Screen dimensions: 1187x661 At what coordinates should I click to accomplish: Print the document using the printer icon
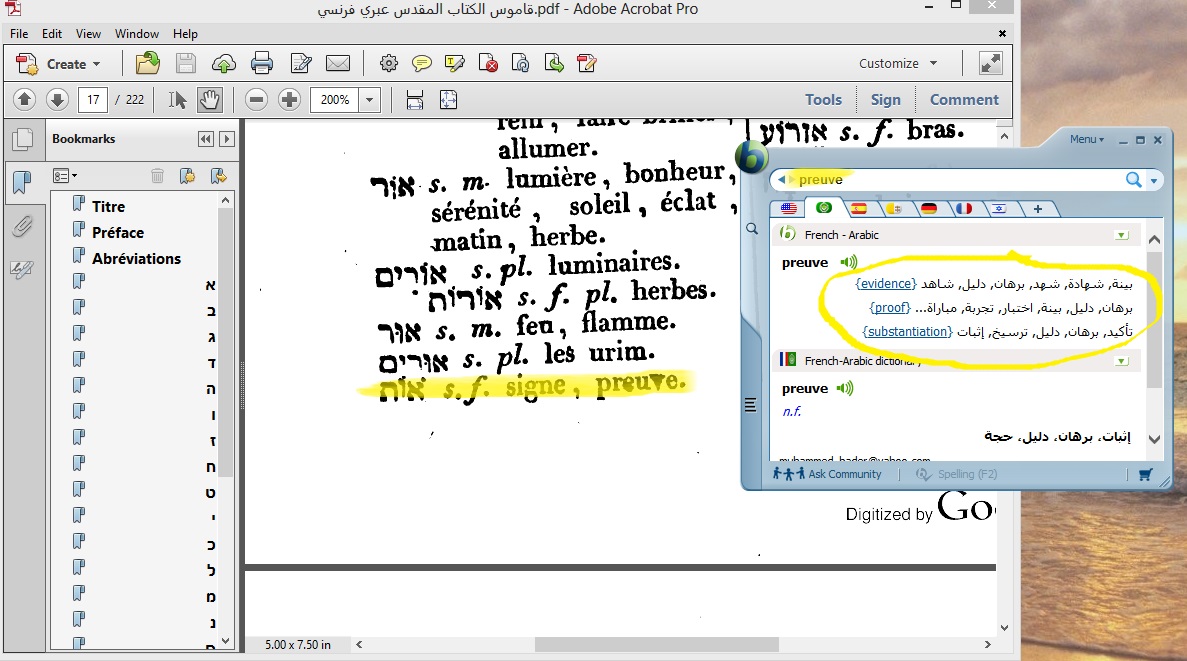pyautogui.click(x=262, y=64)
